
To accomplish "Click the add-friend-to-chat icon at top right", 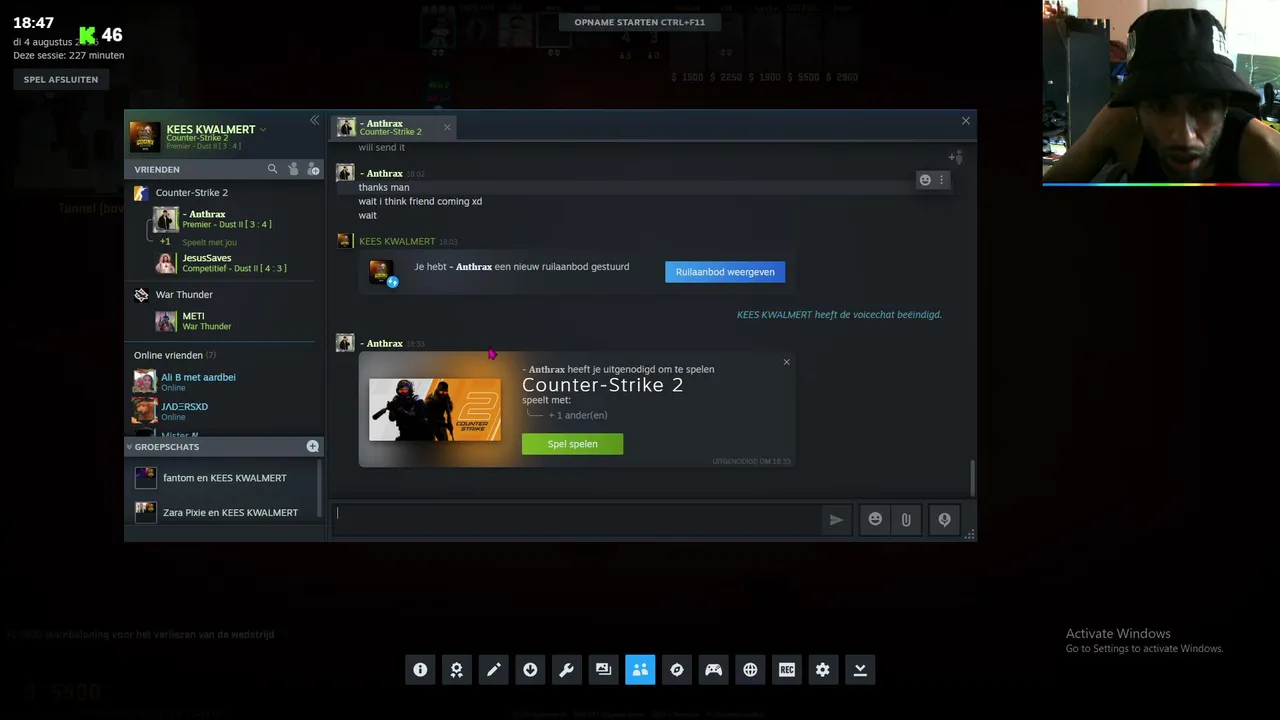I will pyautogui.click(x=956, y=157).
